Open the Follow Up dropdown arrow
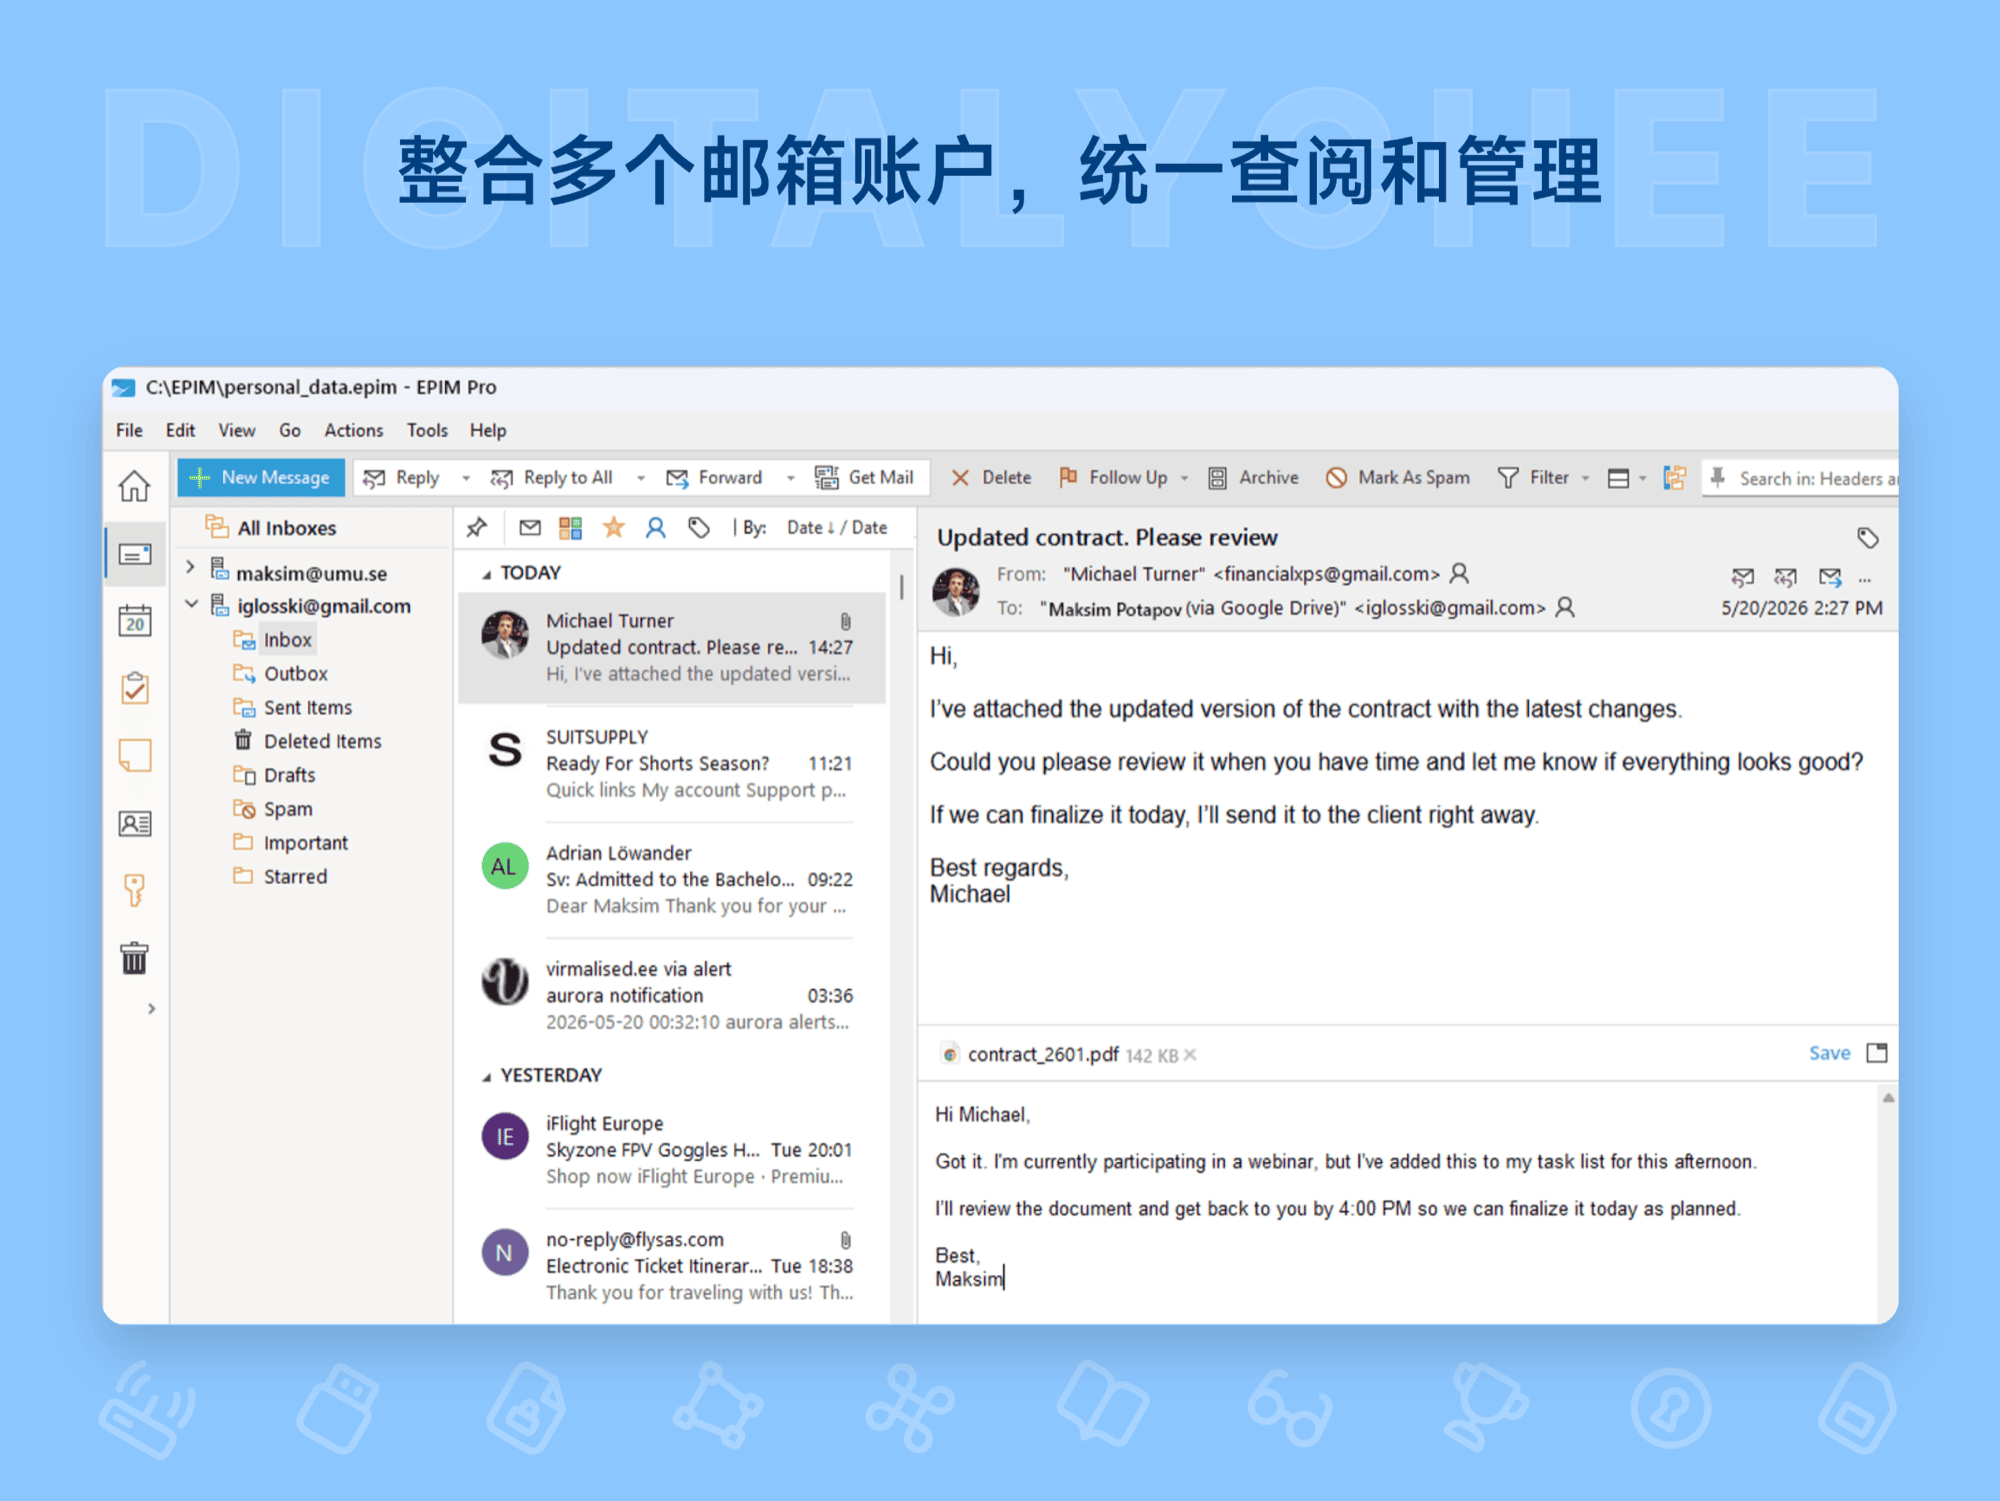 tap(1185, 479)
